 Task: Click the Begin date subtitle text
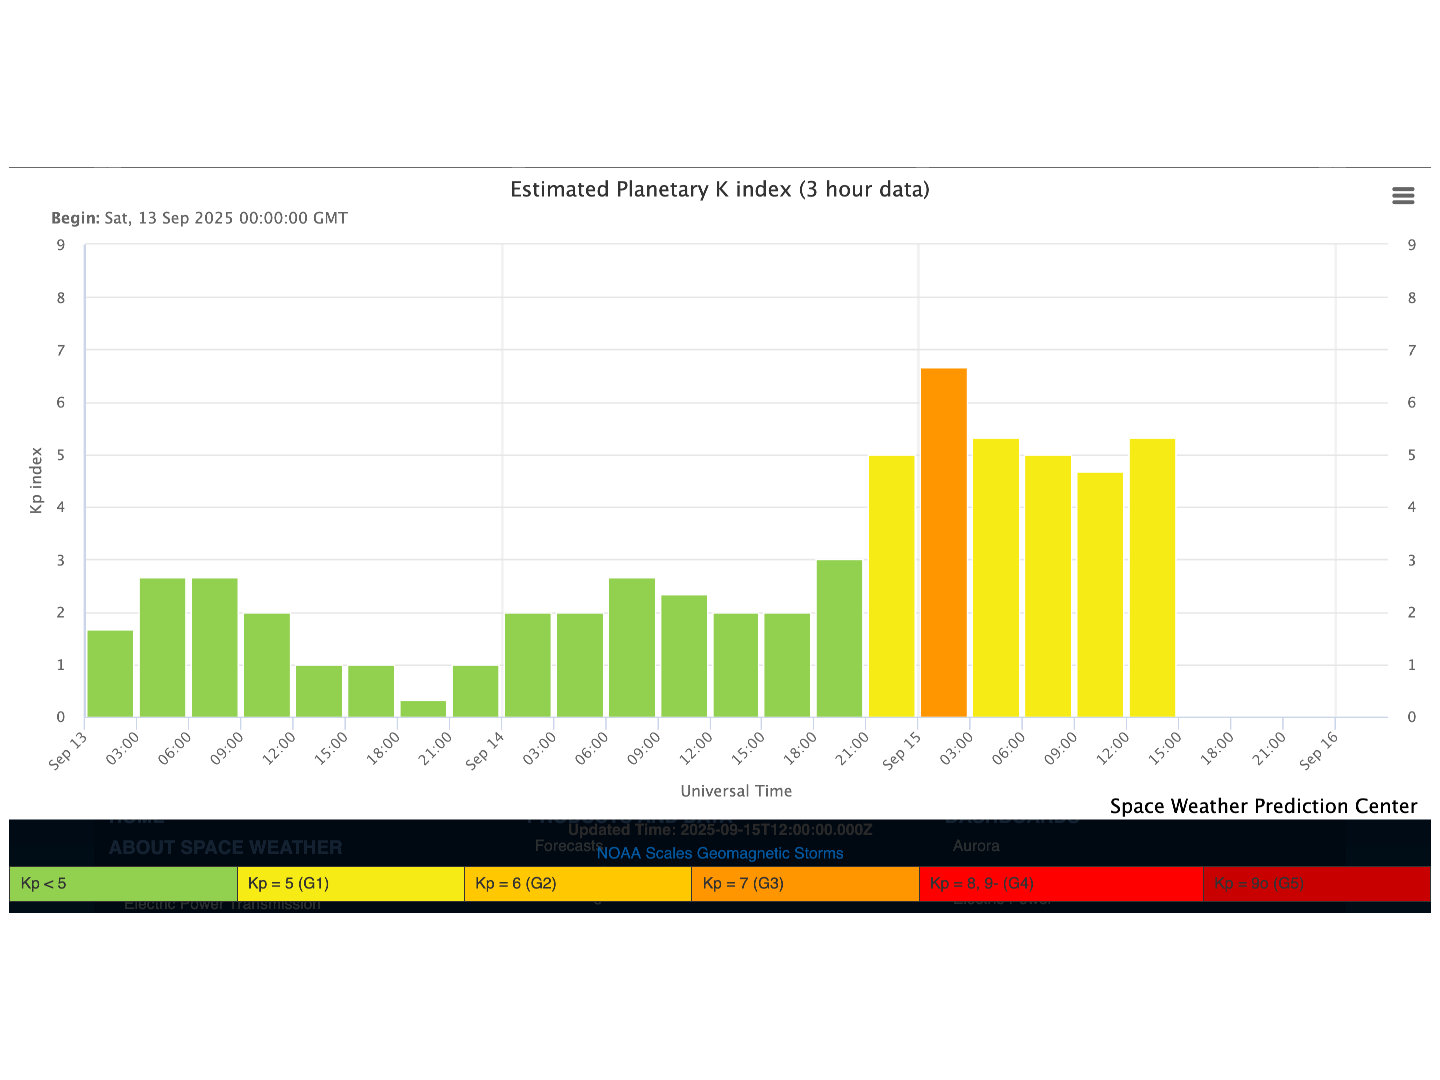(199, 218)
